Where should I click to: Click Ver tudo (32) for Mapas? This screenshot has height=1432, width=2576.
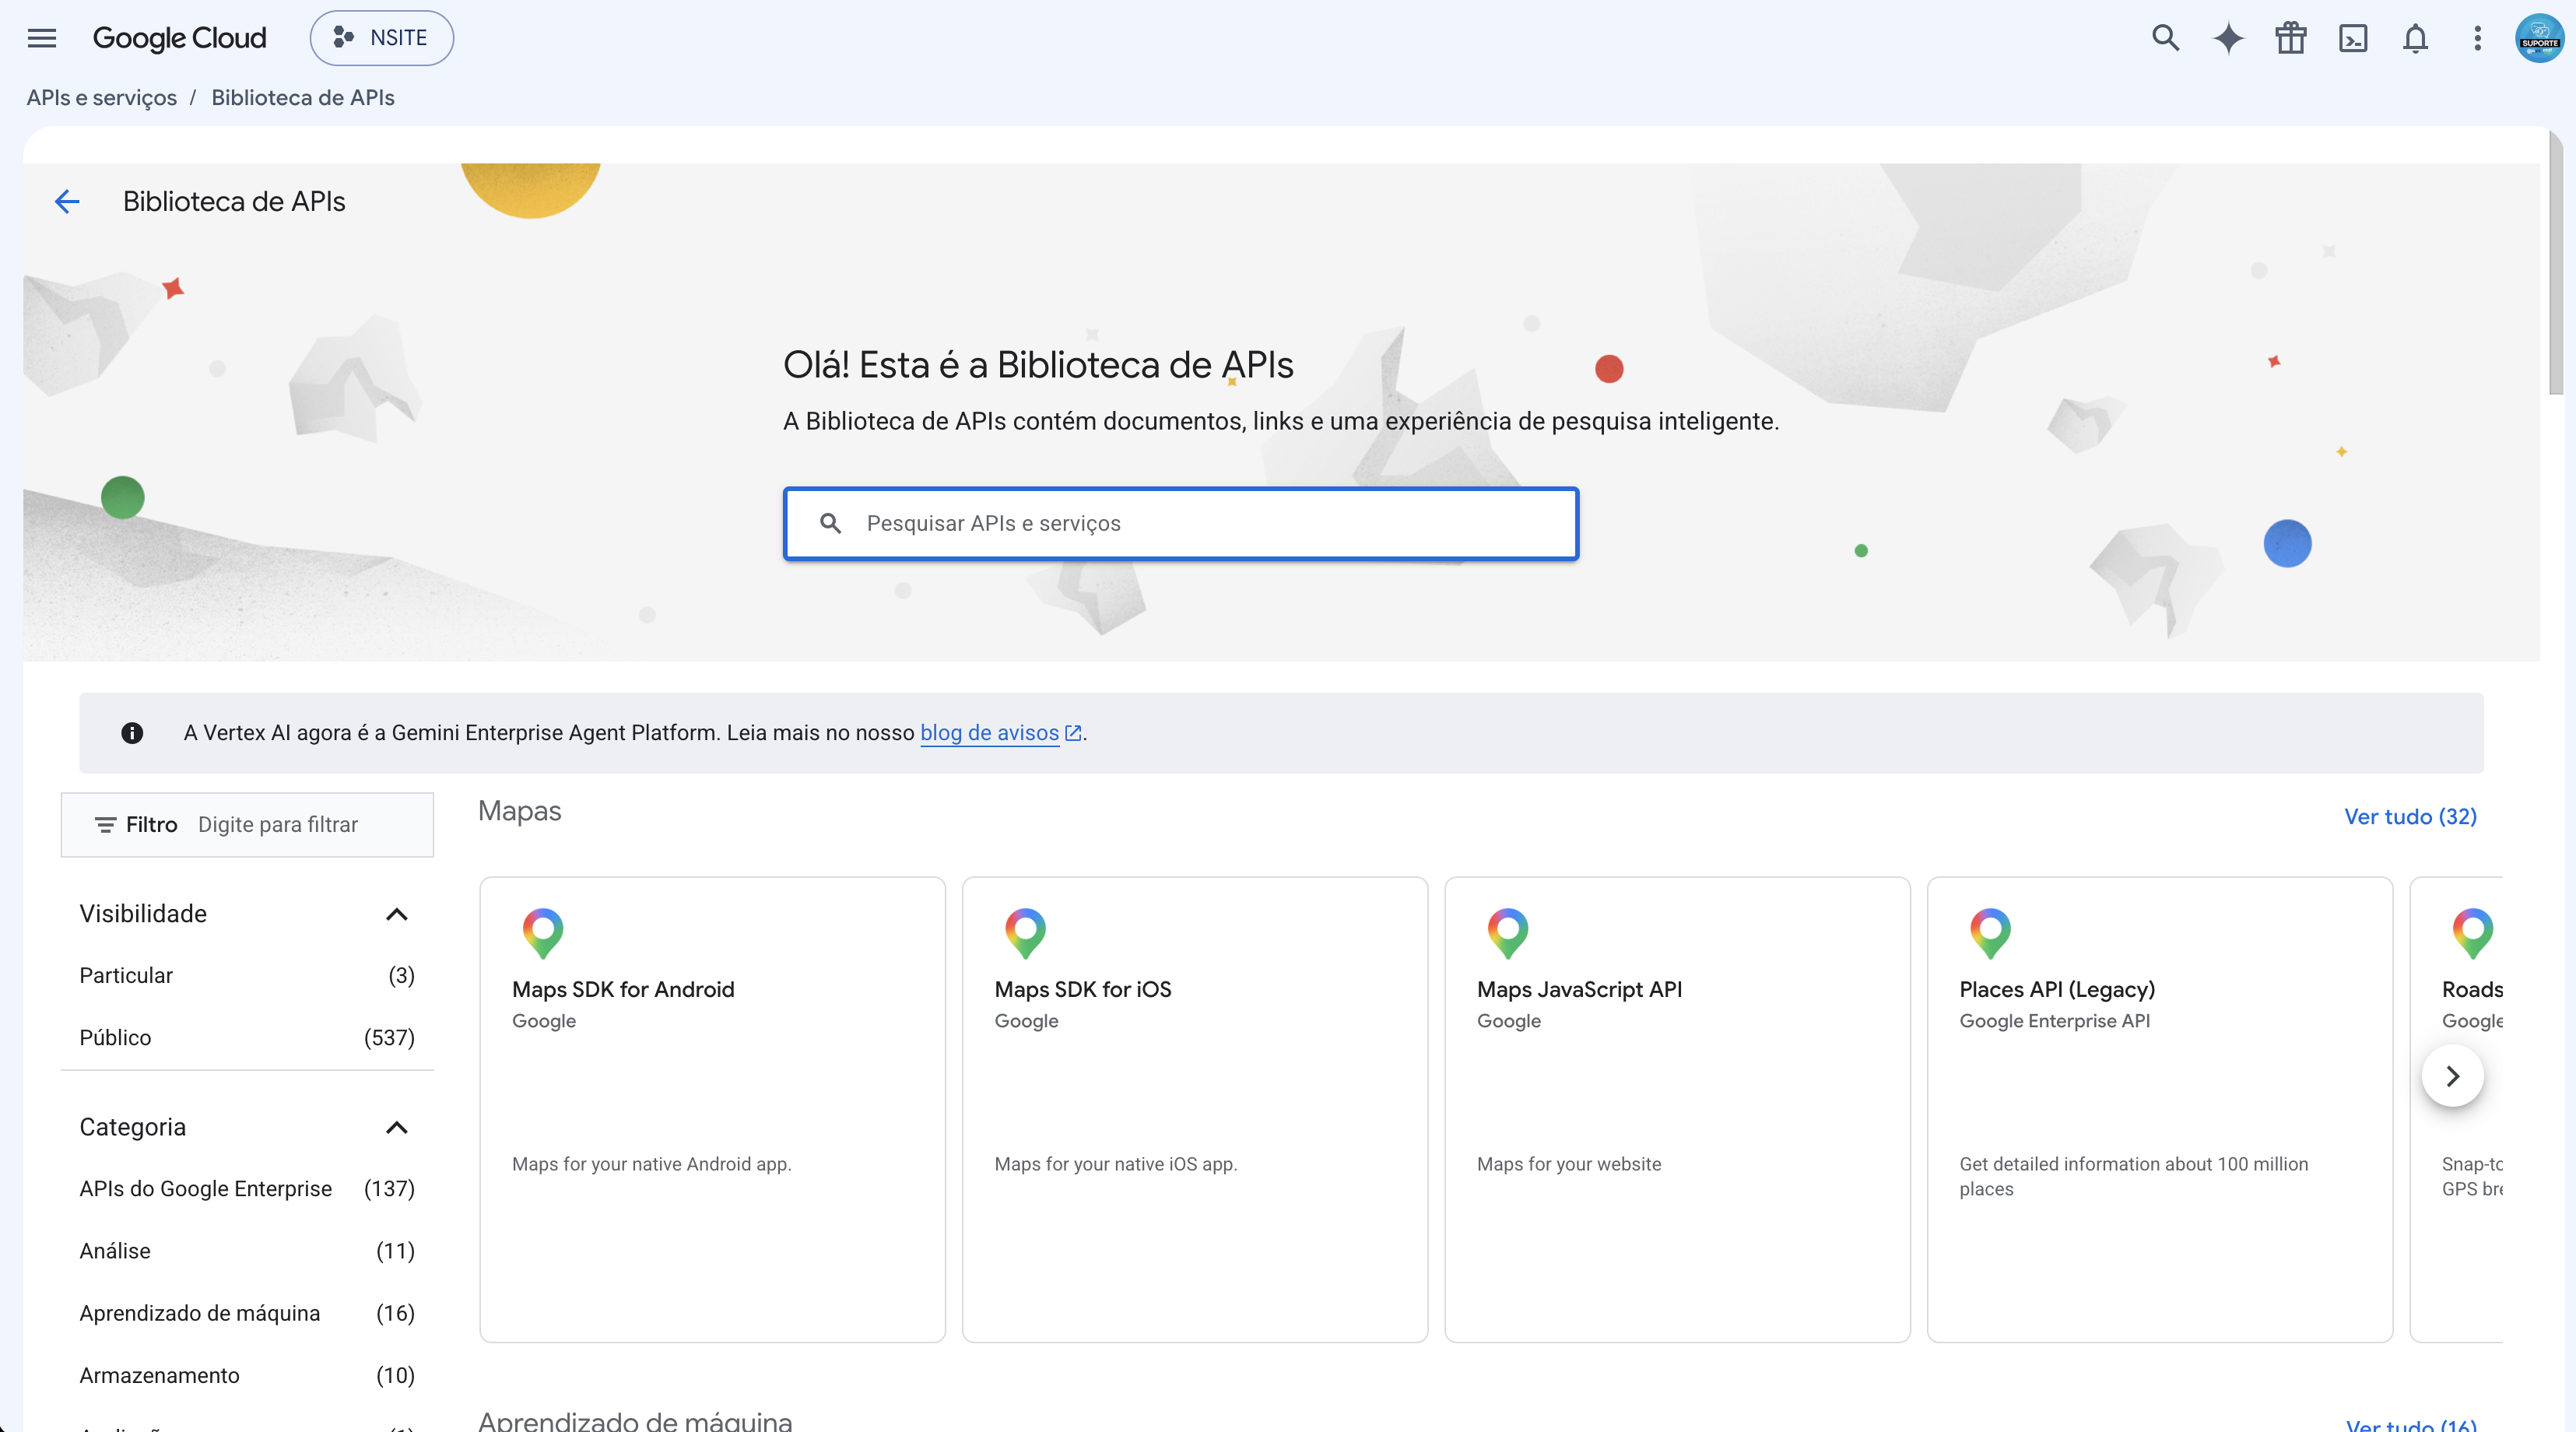pyautogui.click(x=2410, y=816)
